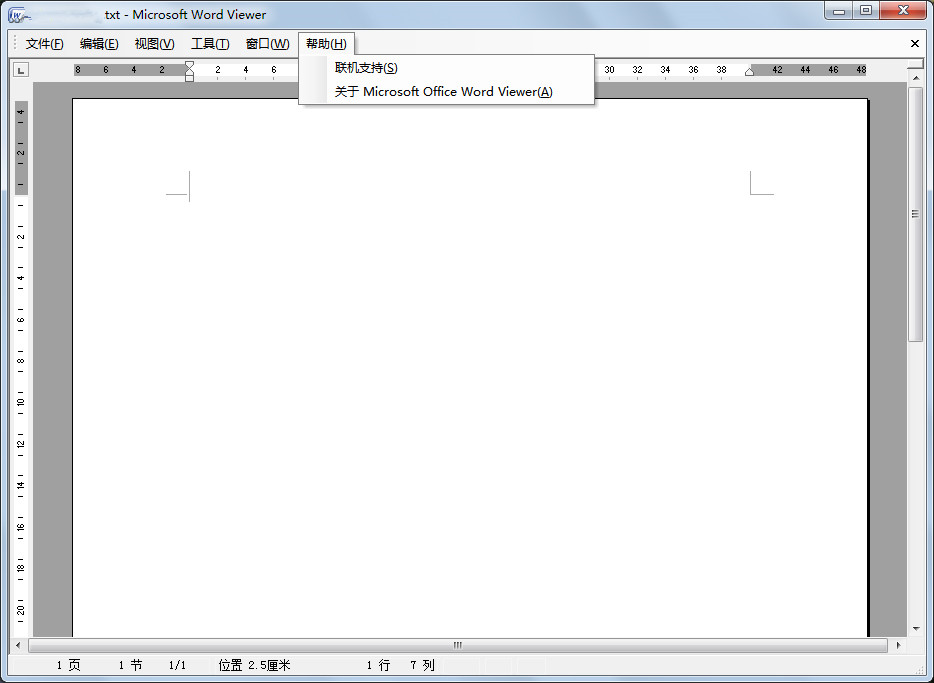Click the X to hide the menu bar
Image resolution: width=934 pixels, height=683 pixels.
915,43
